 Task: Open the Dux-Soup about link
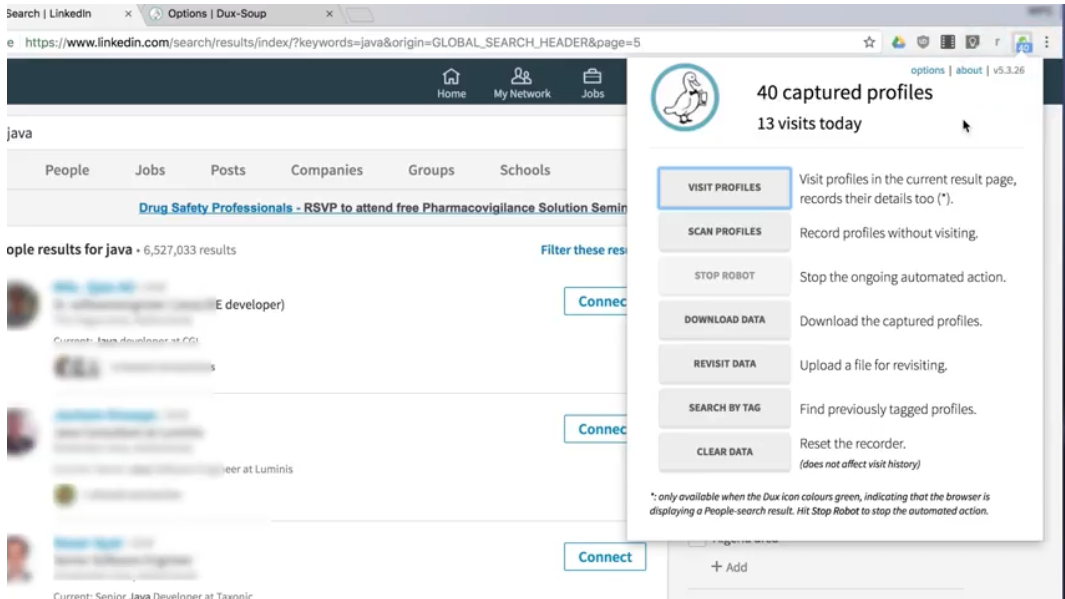(969, 70)
